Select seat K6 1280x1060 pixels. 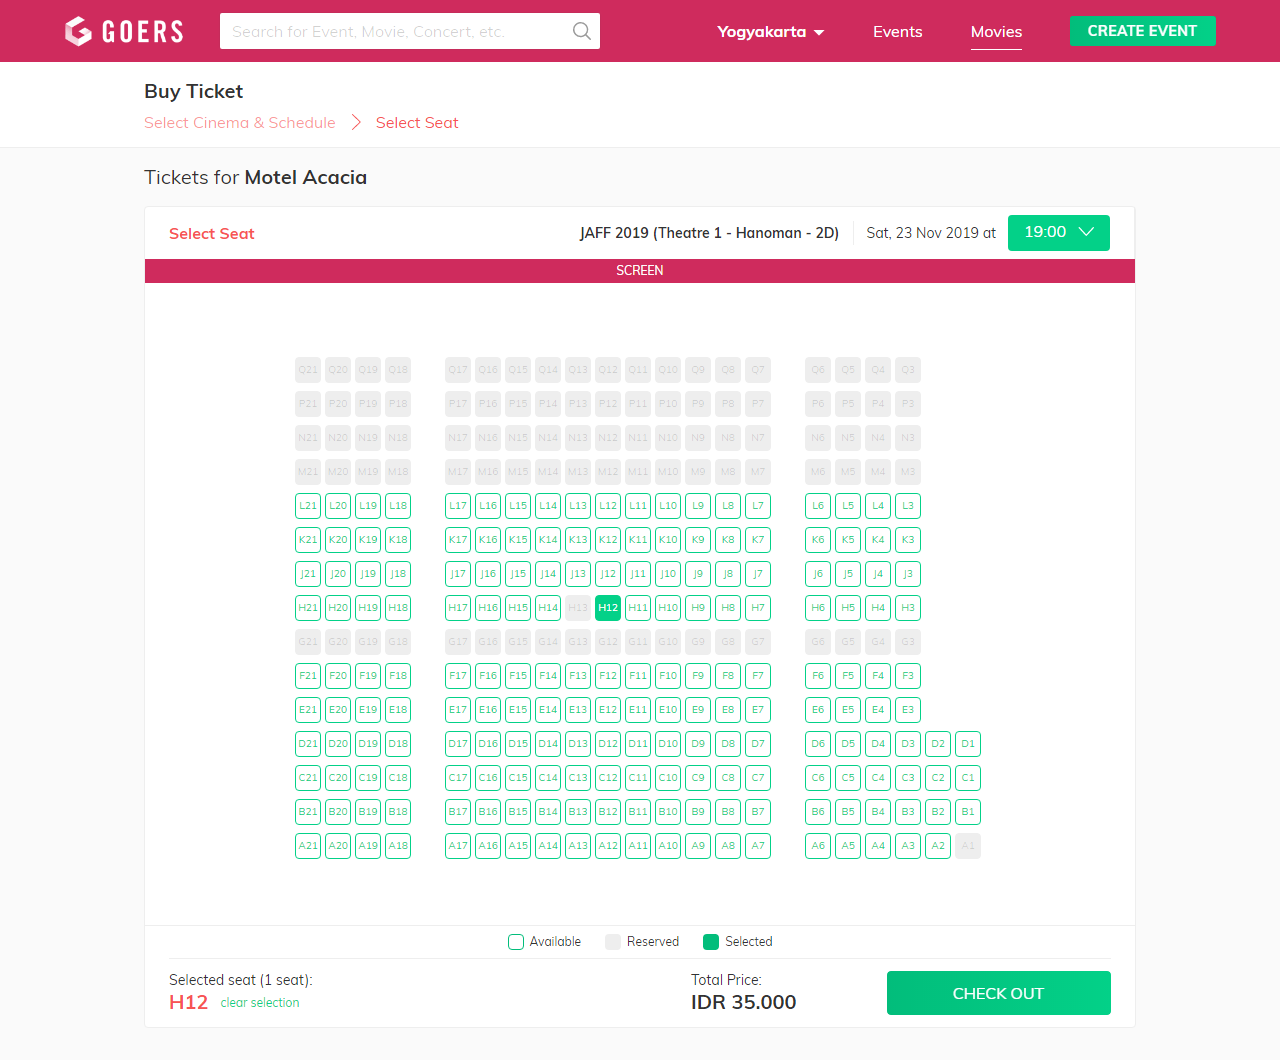[818, 540]
